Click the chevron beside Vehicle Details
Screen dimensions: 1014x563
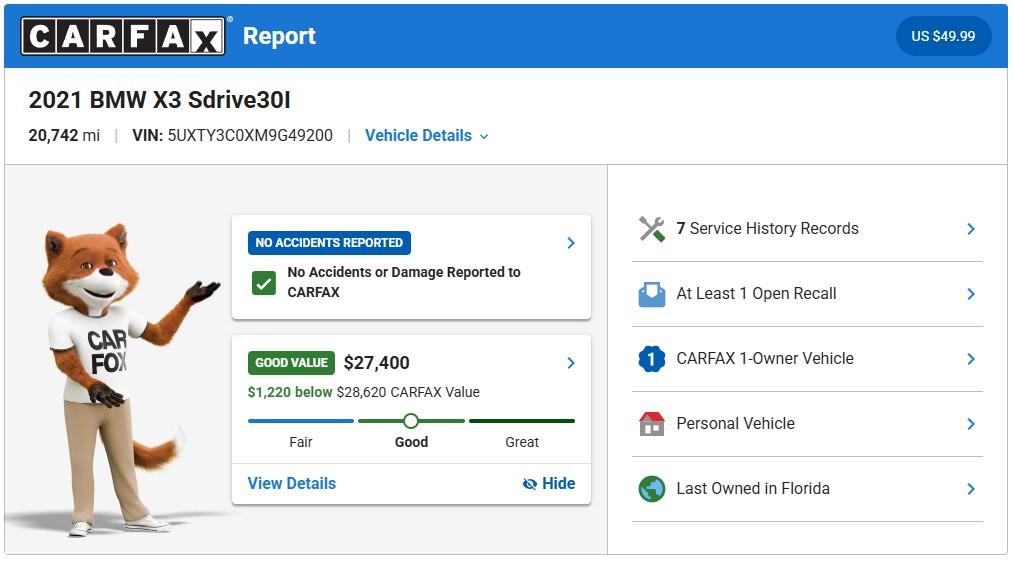[484, 136]
